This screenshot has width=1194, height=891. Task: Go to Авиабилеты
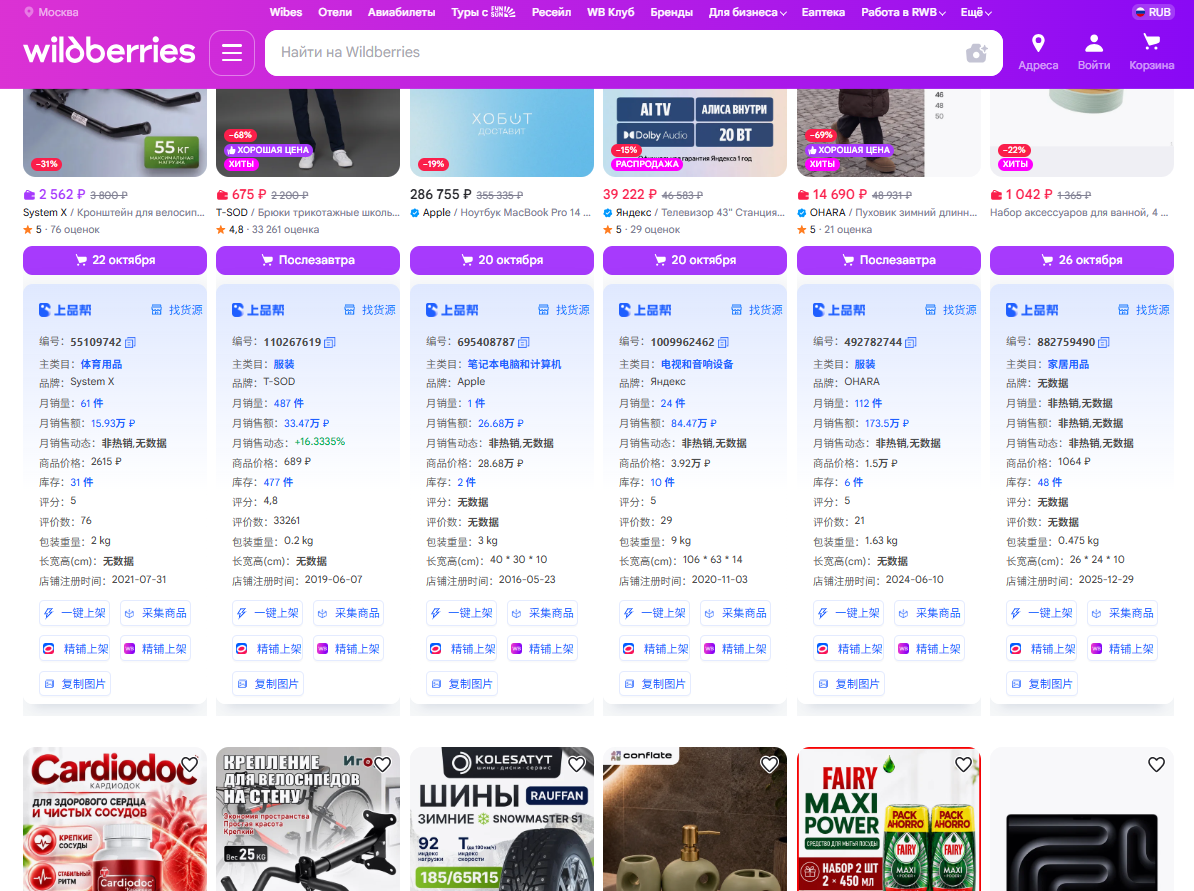401,12
